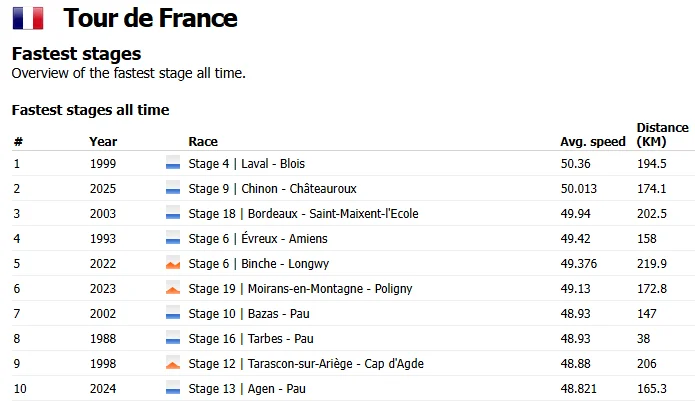Open Stage 10 Bazas - Pau link
This screenshot has width=695, height=401.
(x=249, y=314)
